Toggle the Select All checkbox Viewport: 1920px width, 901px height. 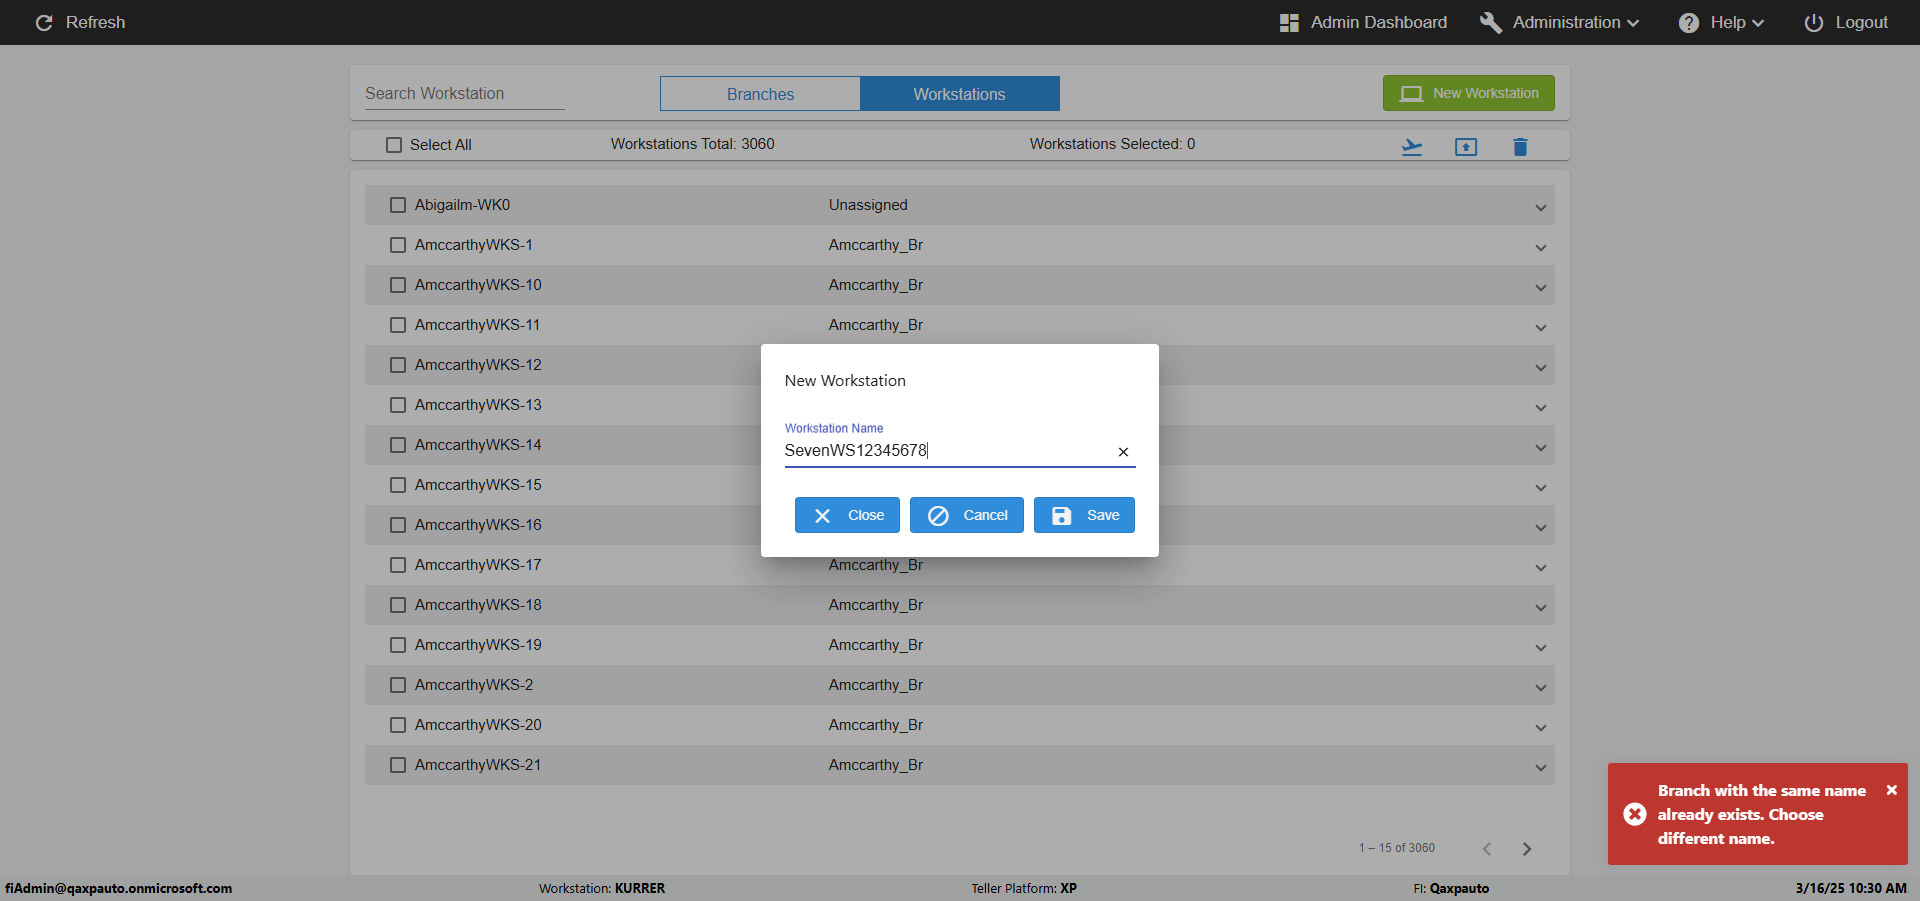[x=394, y=145]
